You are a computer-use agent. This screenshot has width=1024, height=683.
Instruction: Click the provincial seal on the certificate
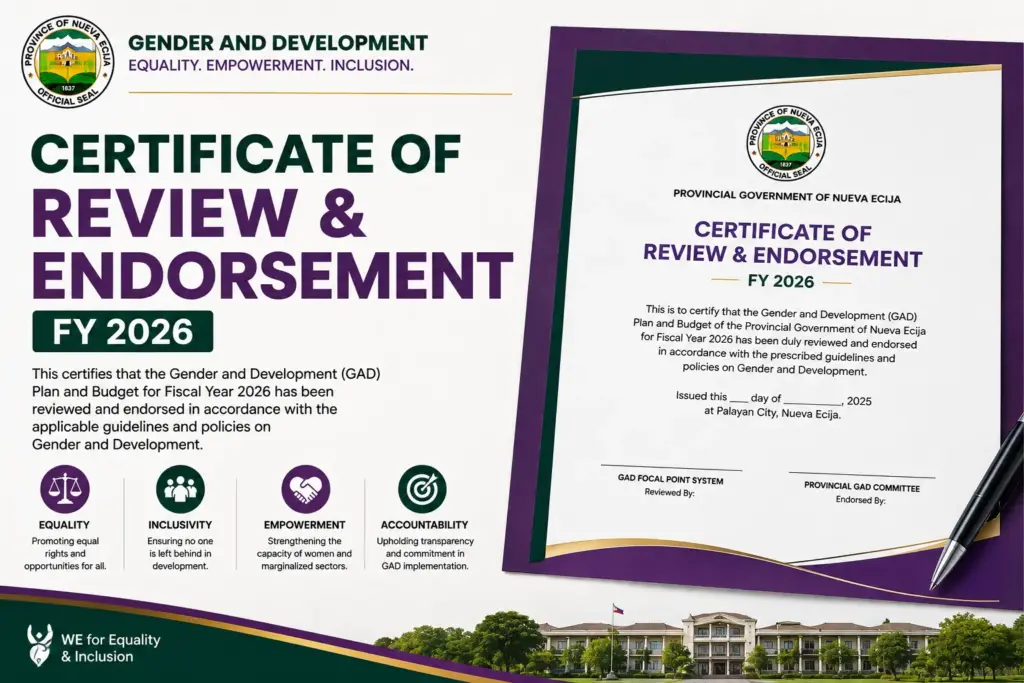pyautogui.click(x=786, y=143)
